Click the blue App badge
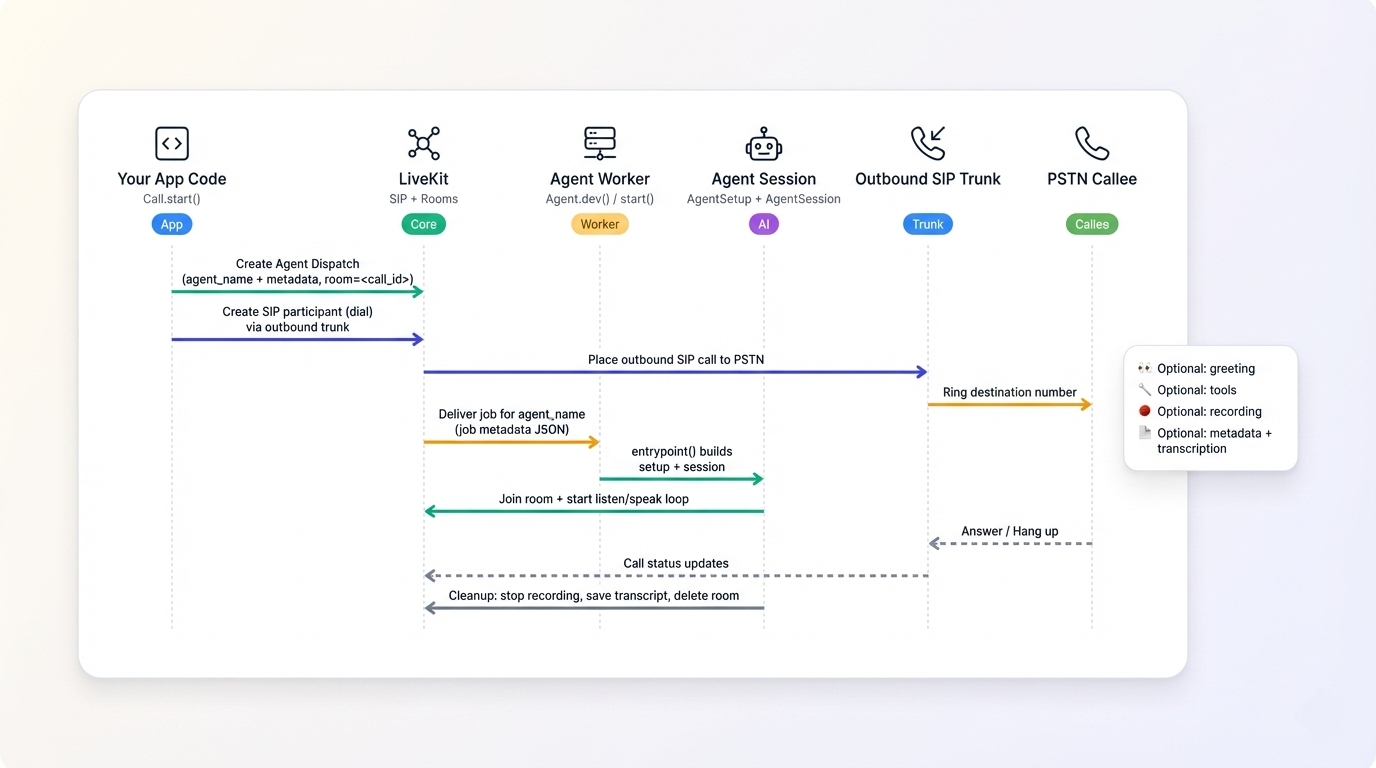Screen dimensions: 1376x768 172,224
